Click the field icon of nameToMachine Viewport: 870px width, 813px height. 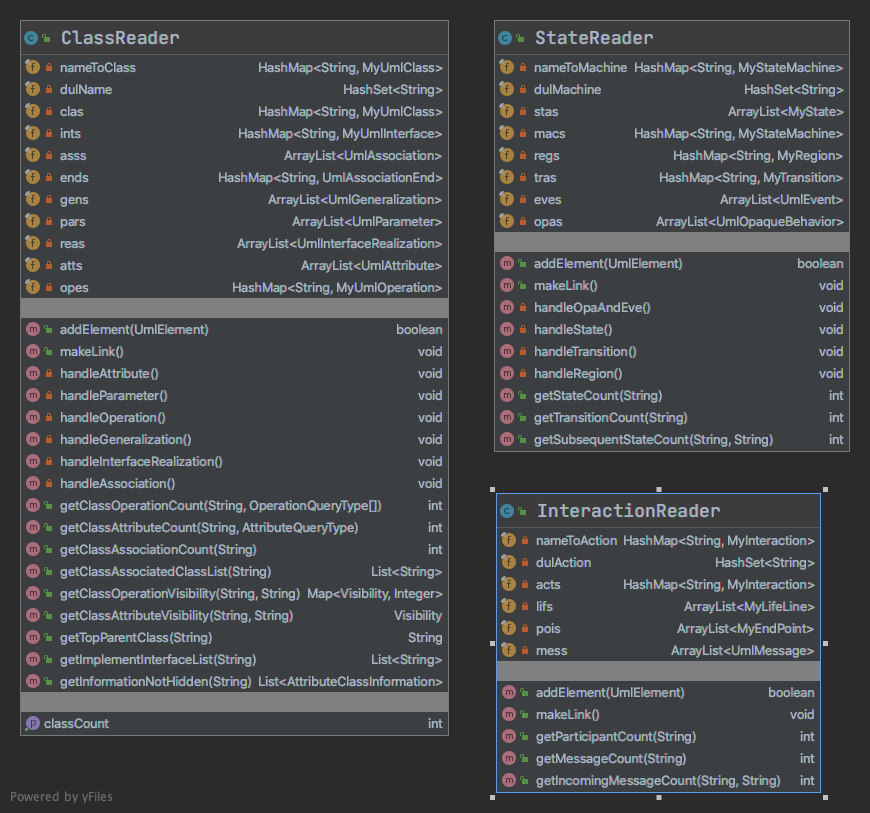(x=507, y=67)
